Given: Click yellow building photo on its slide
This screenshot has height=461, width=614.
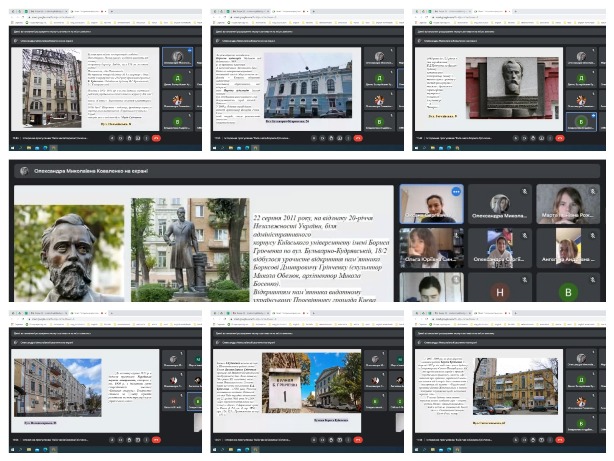Looking at the screenshot, I should click(x=516, y=386).
